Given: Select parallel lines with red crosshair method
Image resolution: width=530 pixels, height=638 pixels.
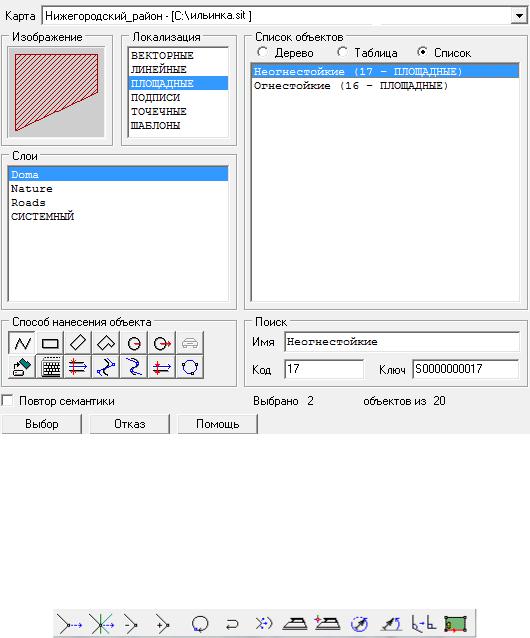Looking at the screenshot, I should (x=78, y=367).
